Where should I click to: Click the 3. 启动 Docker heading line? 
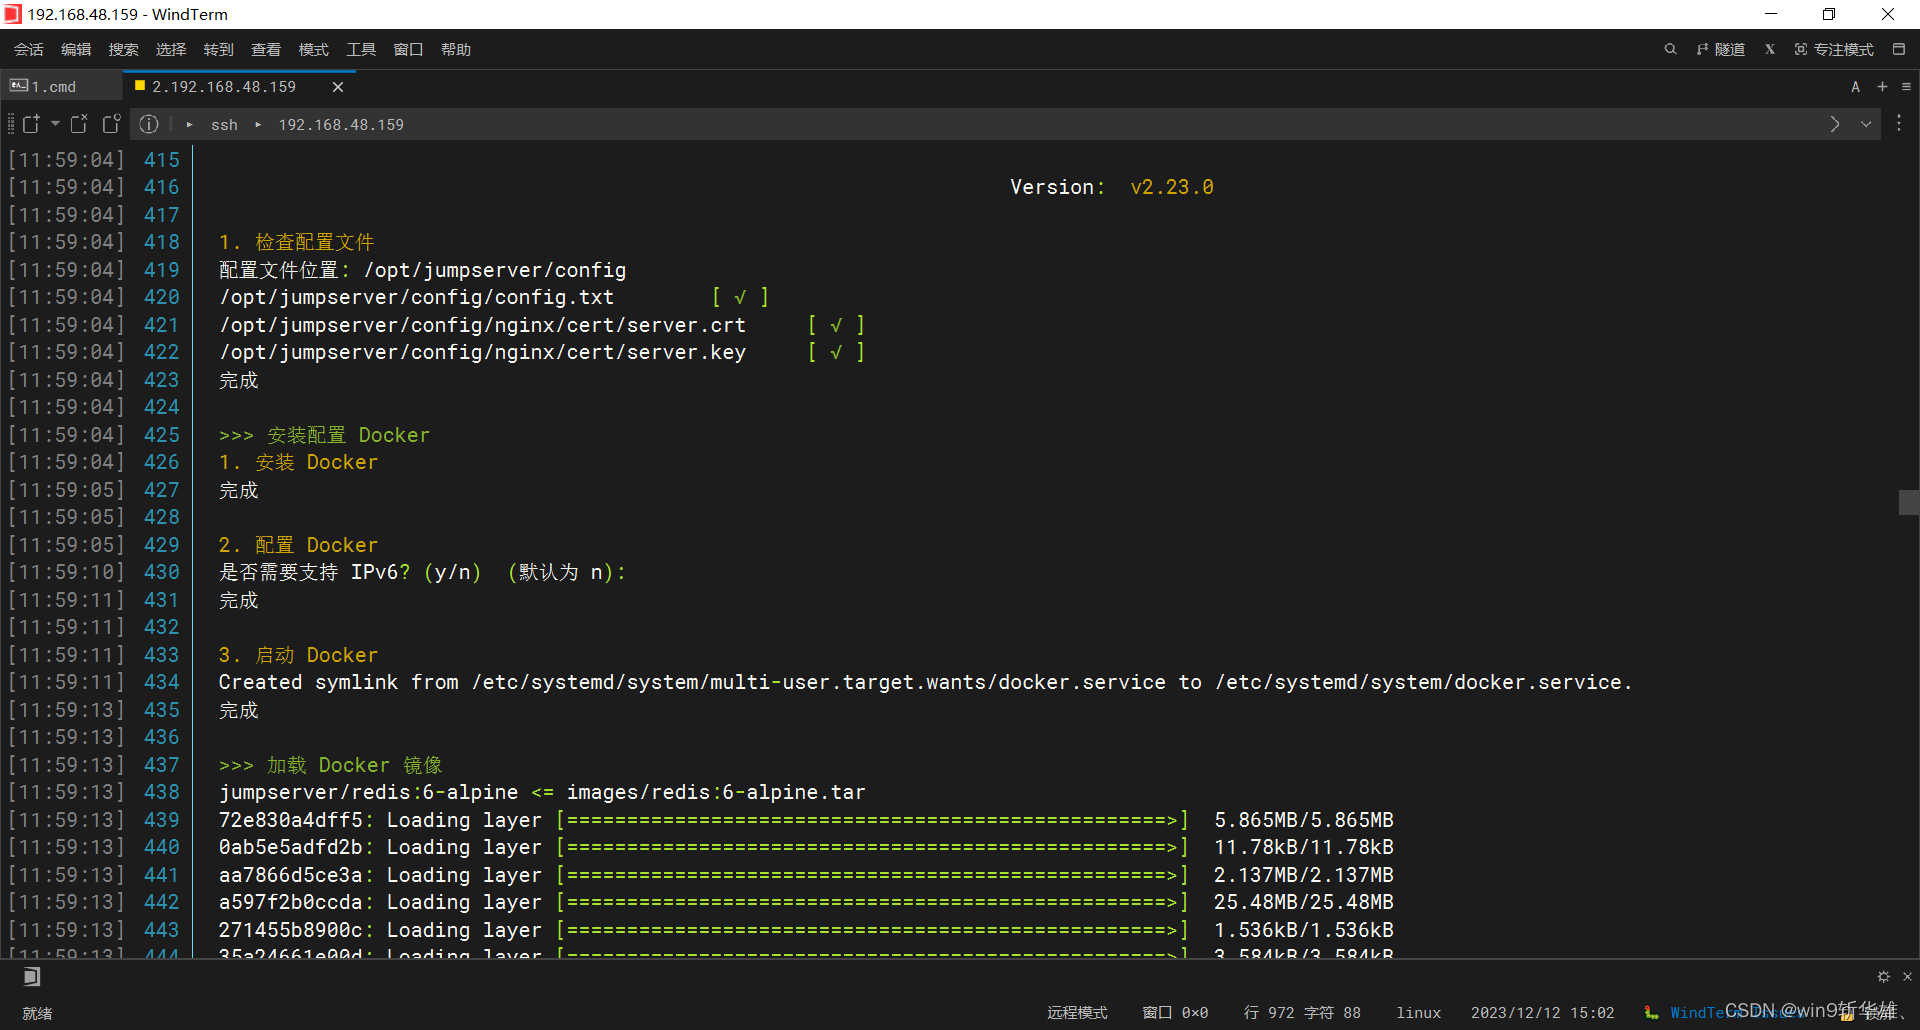point(298,656)
